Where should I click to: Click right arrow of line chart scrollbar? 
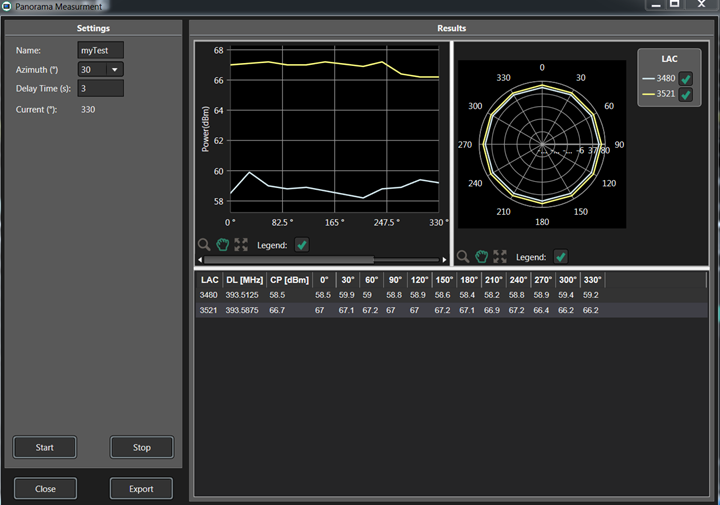point(445,260)
